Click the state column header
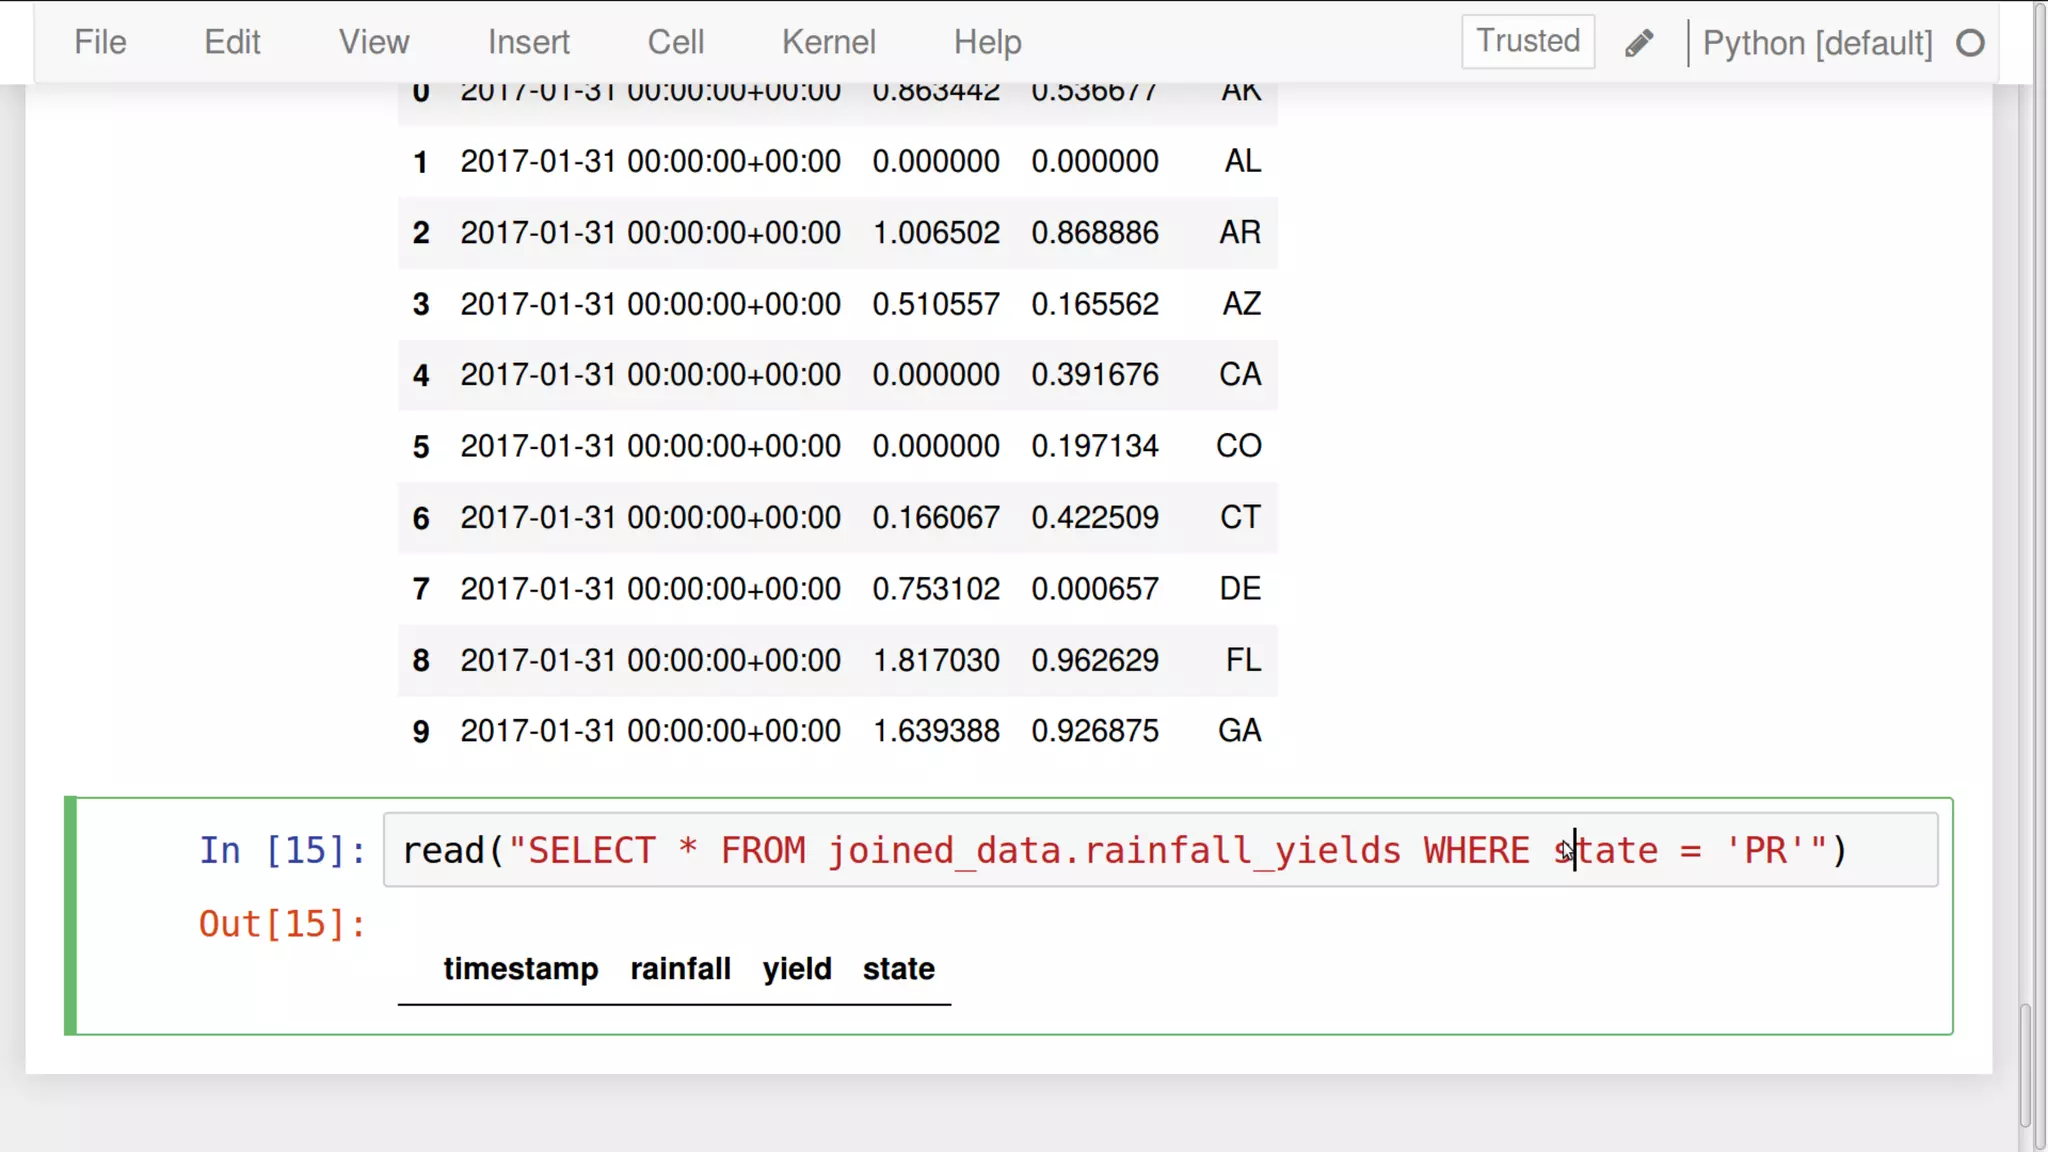2048x1152 pixels. 898,968
